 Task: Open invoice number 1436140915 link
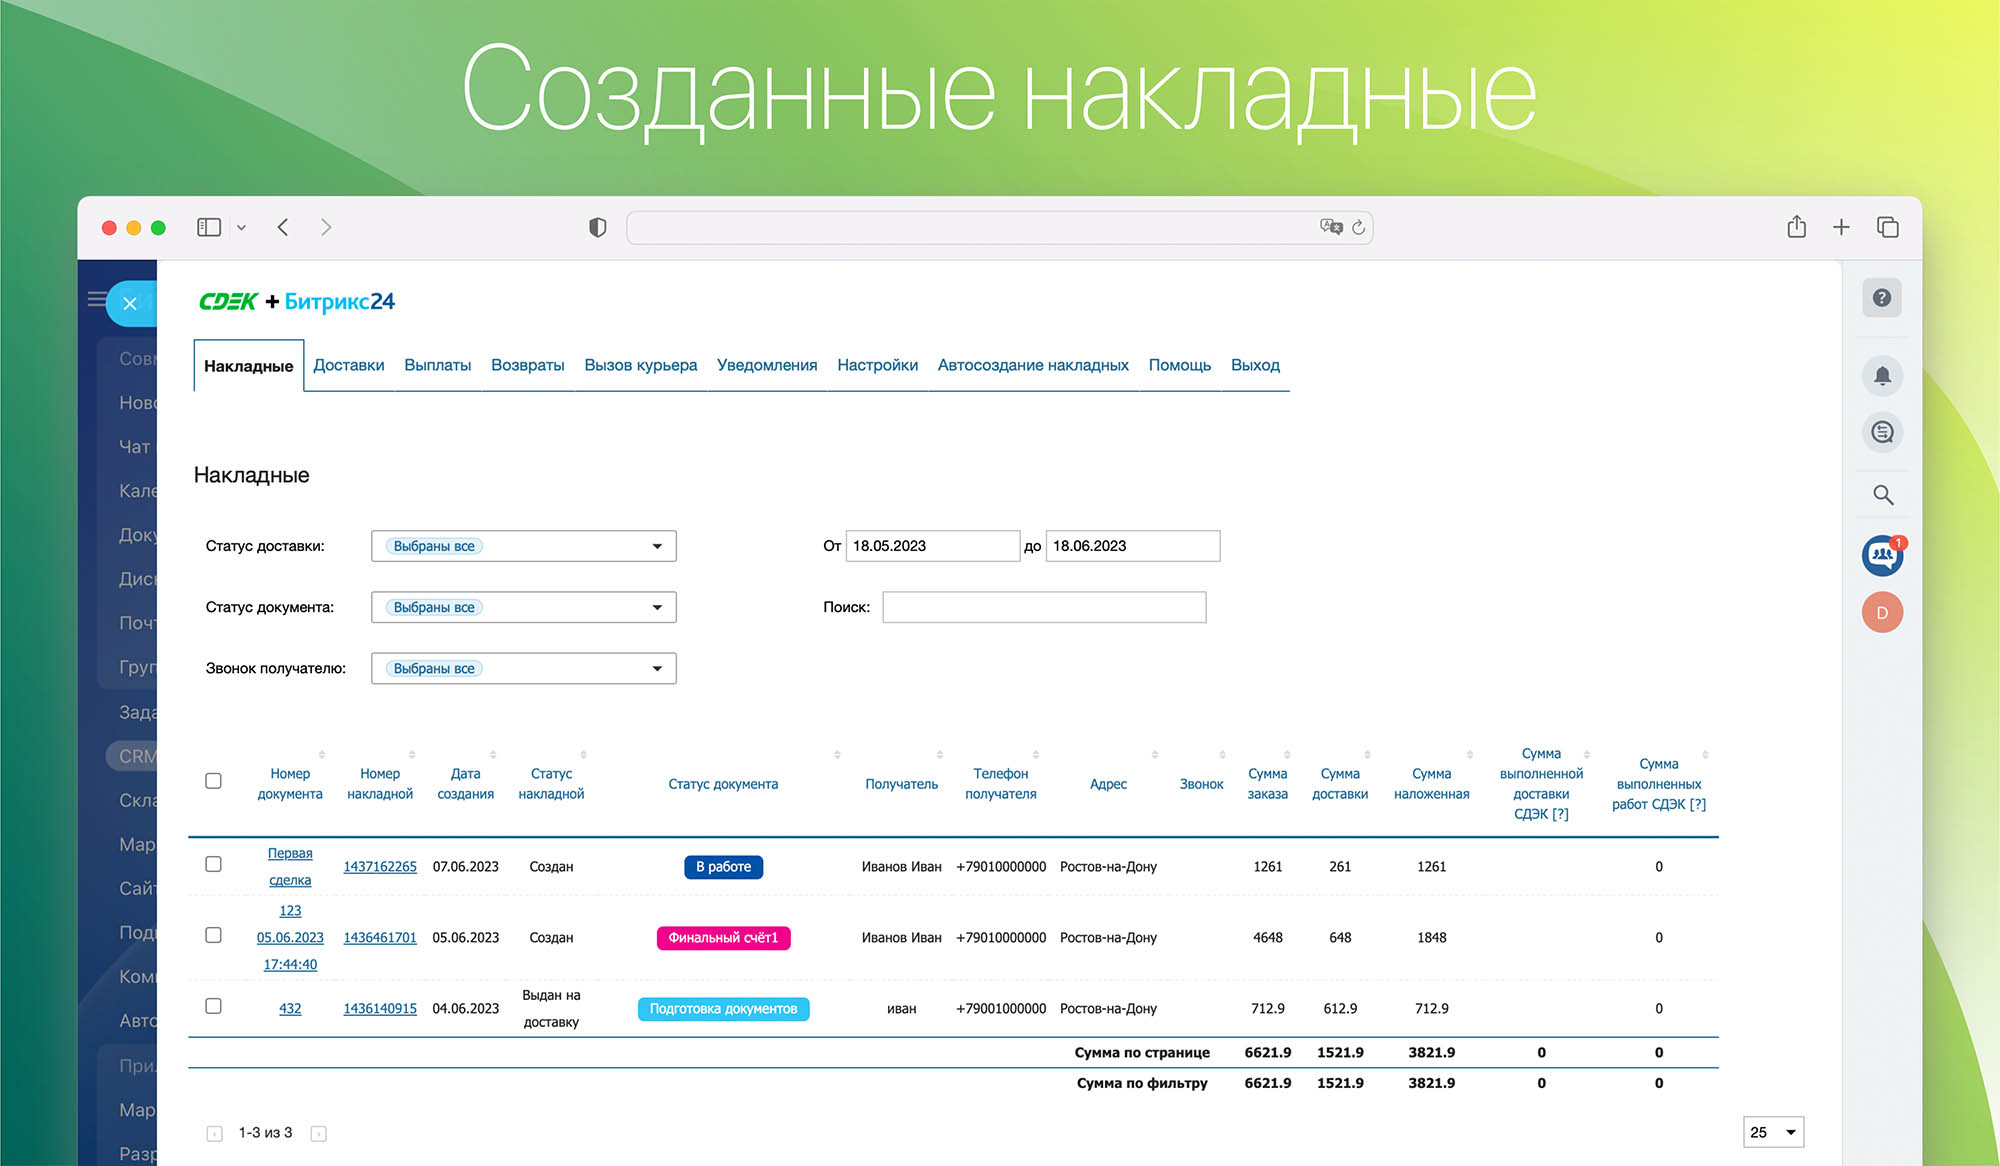click(x=380, y=1008)
